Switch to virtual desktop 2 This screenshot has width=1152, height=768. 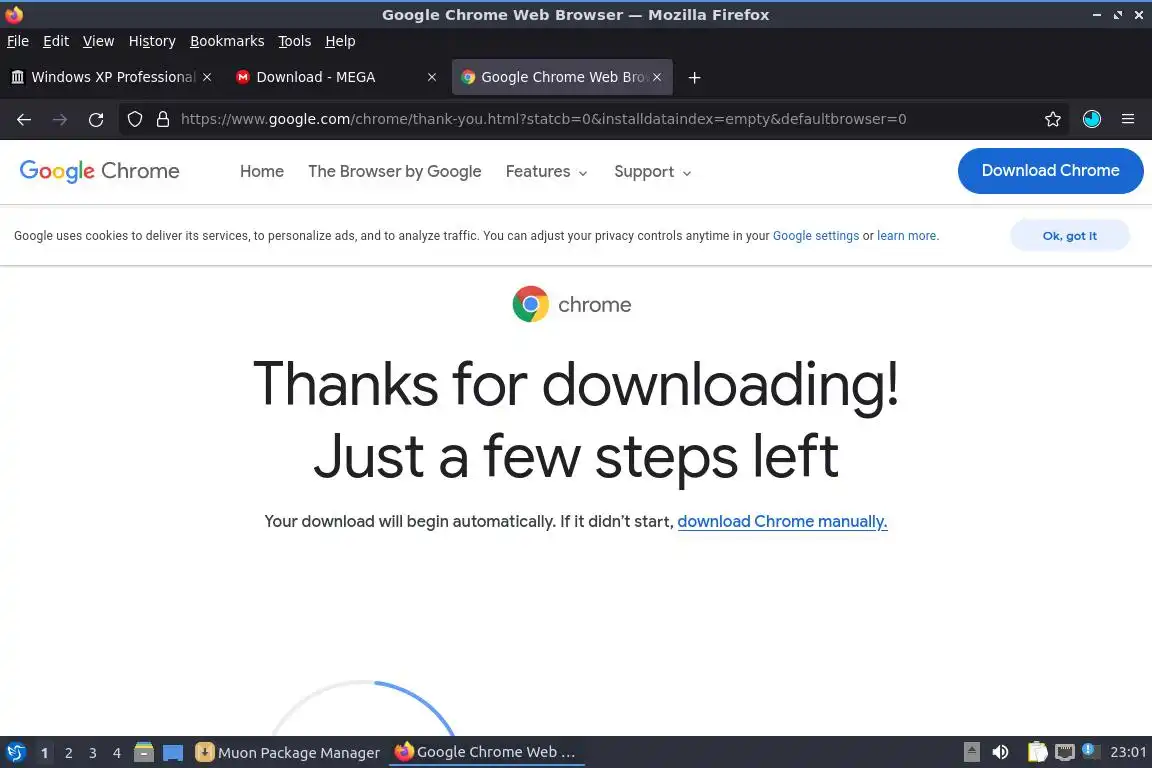68,753
